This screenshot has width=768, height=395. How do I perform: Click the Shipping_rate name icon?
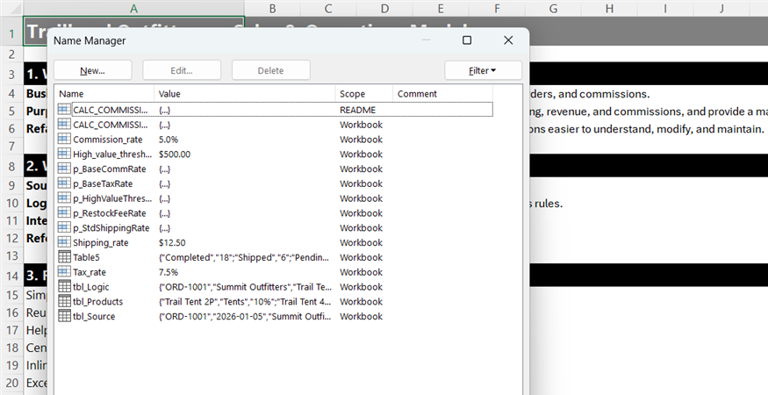[64, 242]
